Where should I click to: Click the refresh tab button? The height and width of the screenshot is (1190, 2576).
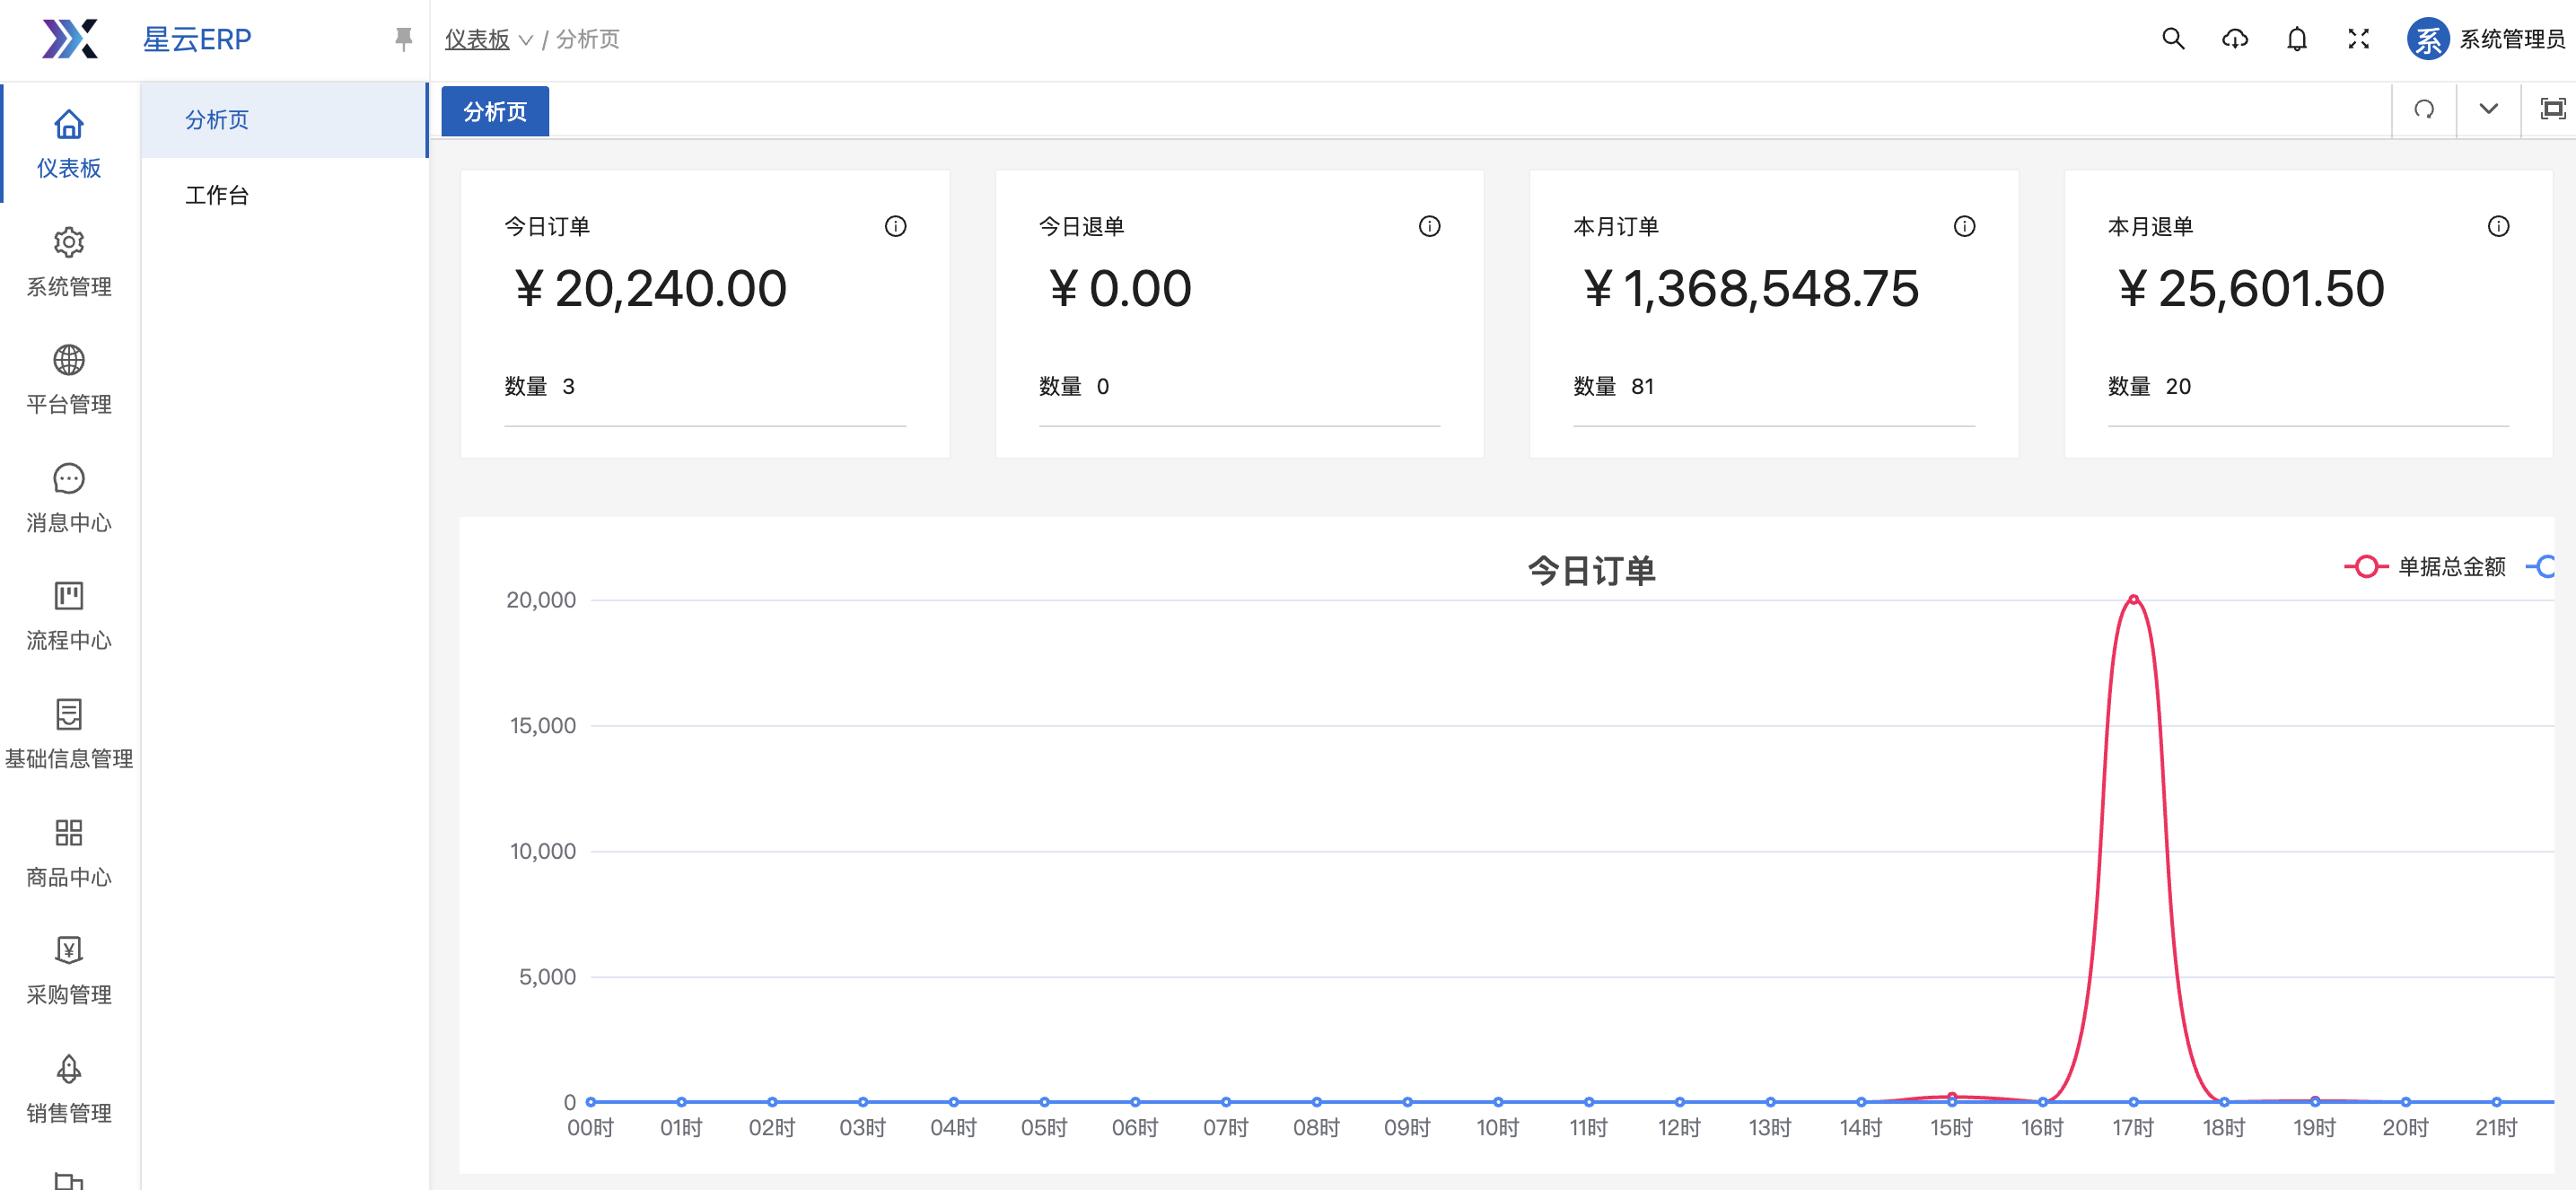(x=2423, y=109)
